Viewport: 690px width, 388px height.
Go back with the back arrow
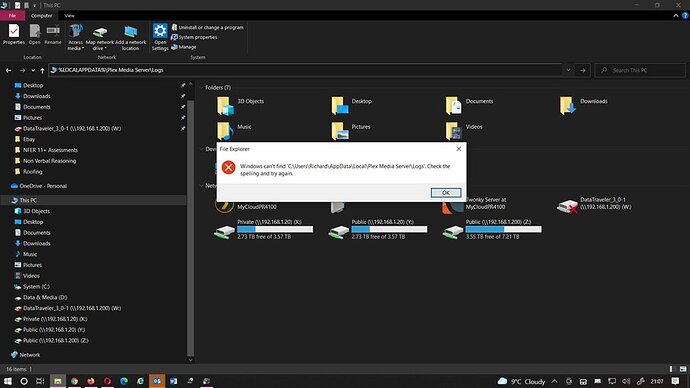click(8, 70)
